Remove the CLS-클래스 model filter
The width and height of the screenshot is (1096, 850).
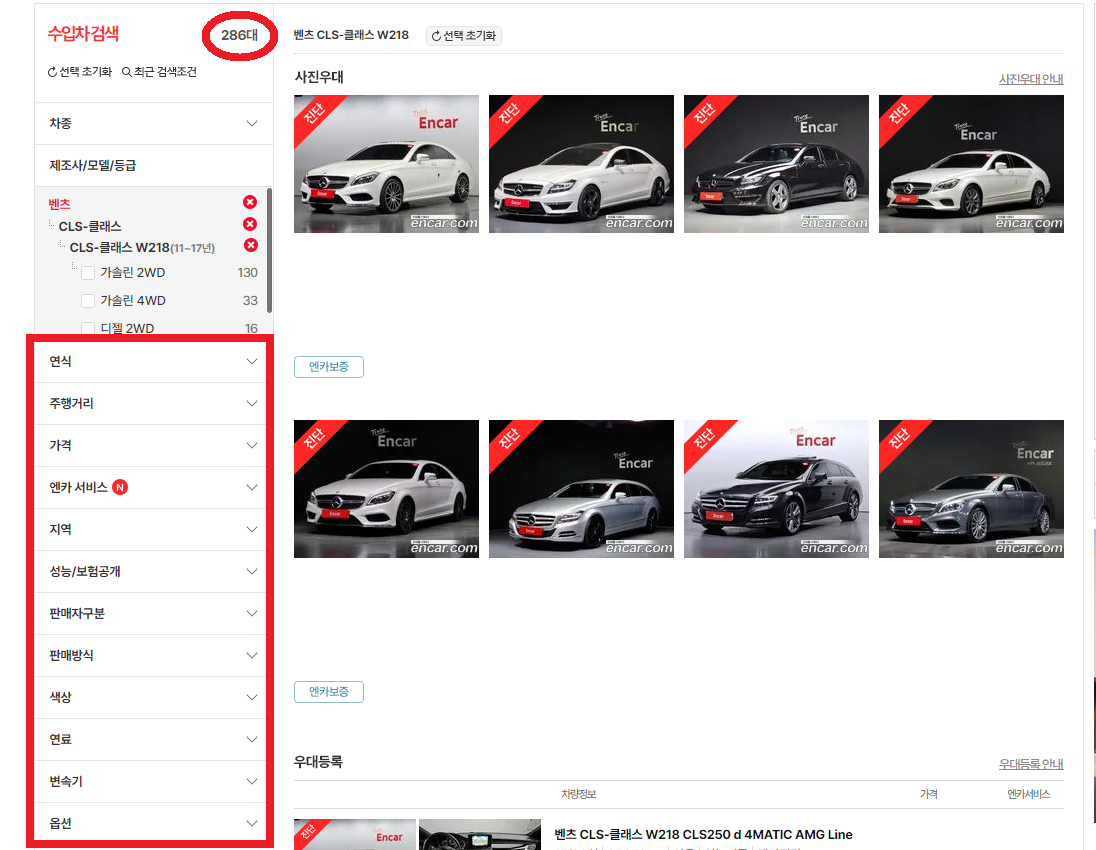(x=250, y=224)
